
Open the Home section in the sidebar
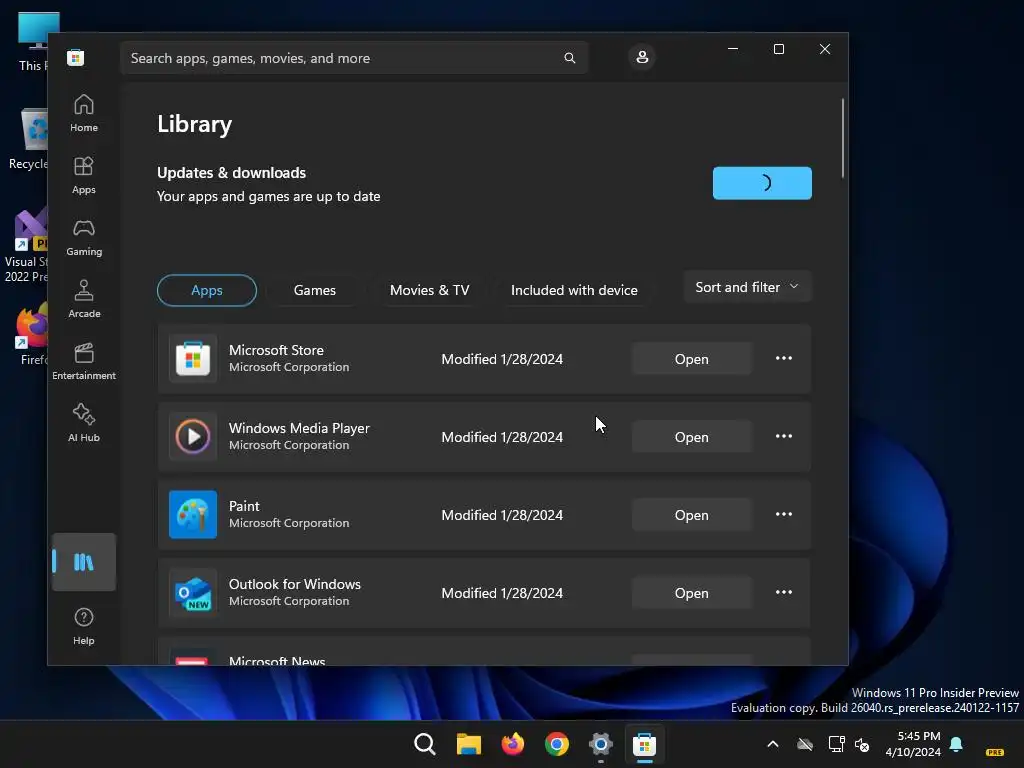[84, 113]
